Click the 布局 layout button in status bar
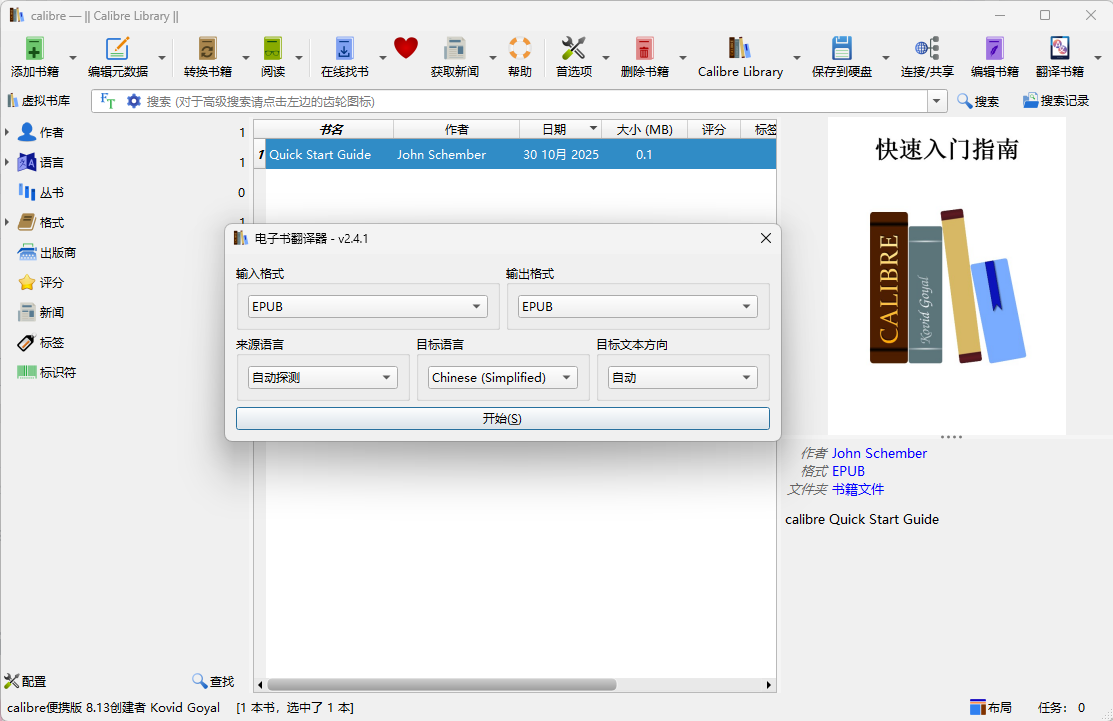Image resolution: width=1113 pixels, height=721 pixels. point(990,707)
